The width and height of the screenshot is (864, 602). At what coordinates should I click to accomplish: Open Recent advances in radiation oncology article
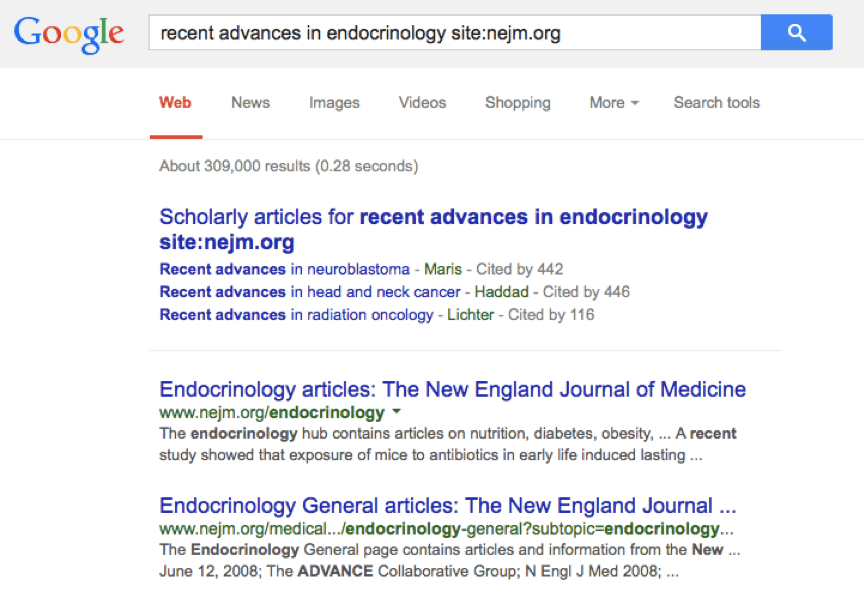(296, 314)
